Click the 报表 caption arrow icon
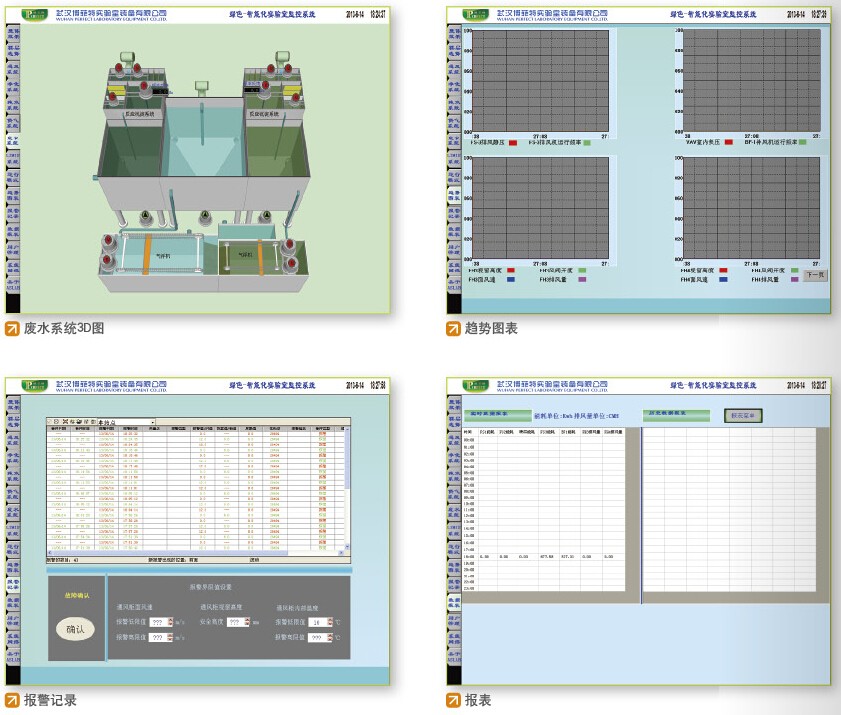 tap(453, 700)
